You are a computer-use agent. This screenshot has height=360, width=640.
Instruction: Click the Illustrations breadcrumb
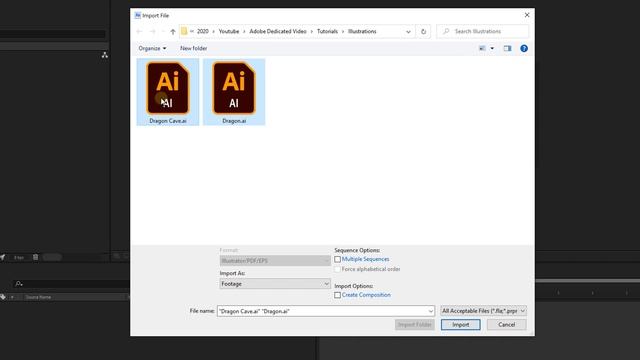coord(362,31)
